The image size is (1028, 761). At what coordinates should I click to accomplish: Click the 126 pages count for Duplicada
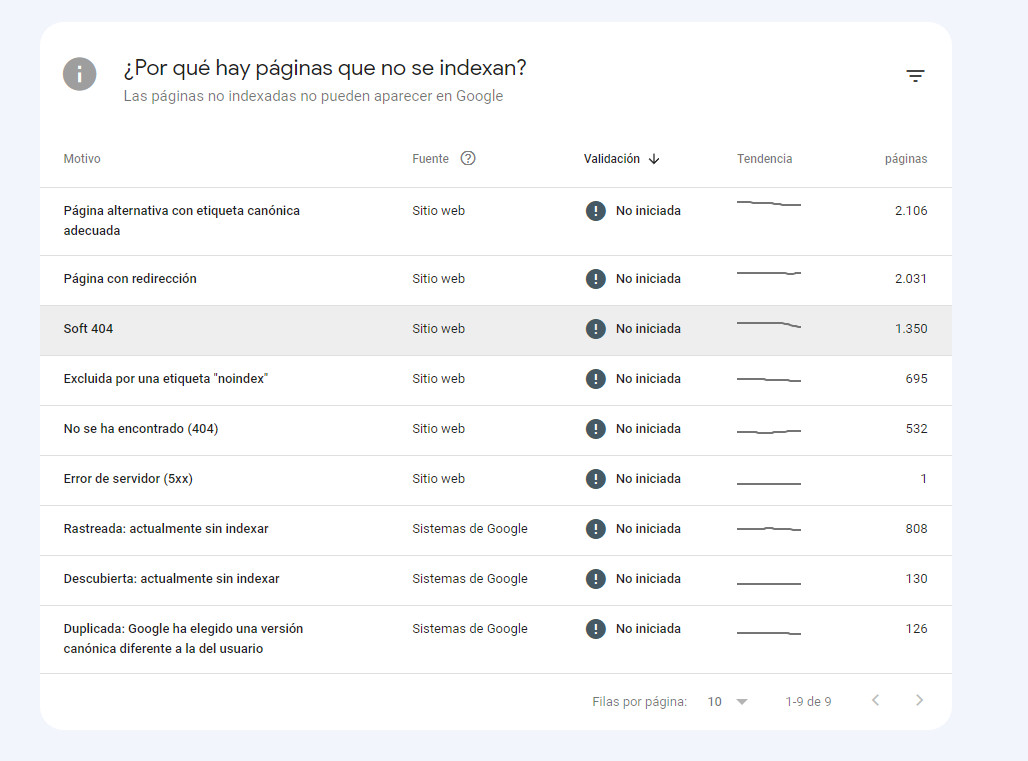(x=916, y=629)
